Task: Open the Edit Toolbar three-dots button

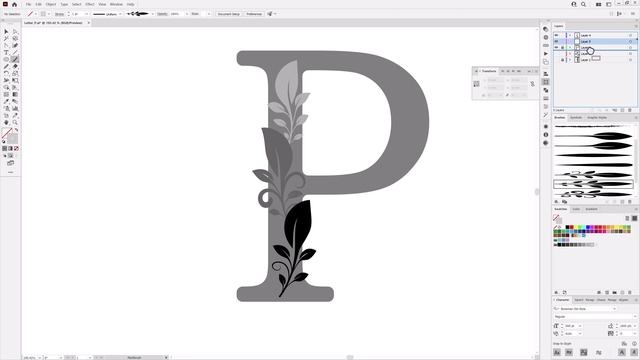Action: click(11, 172)
